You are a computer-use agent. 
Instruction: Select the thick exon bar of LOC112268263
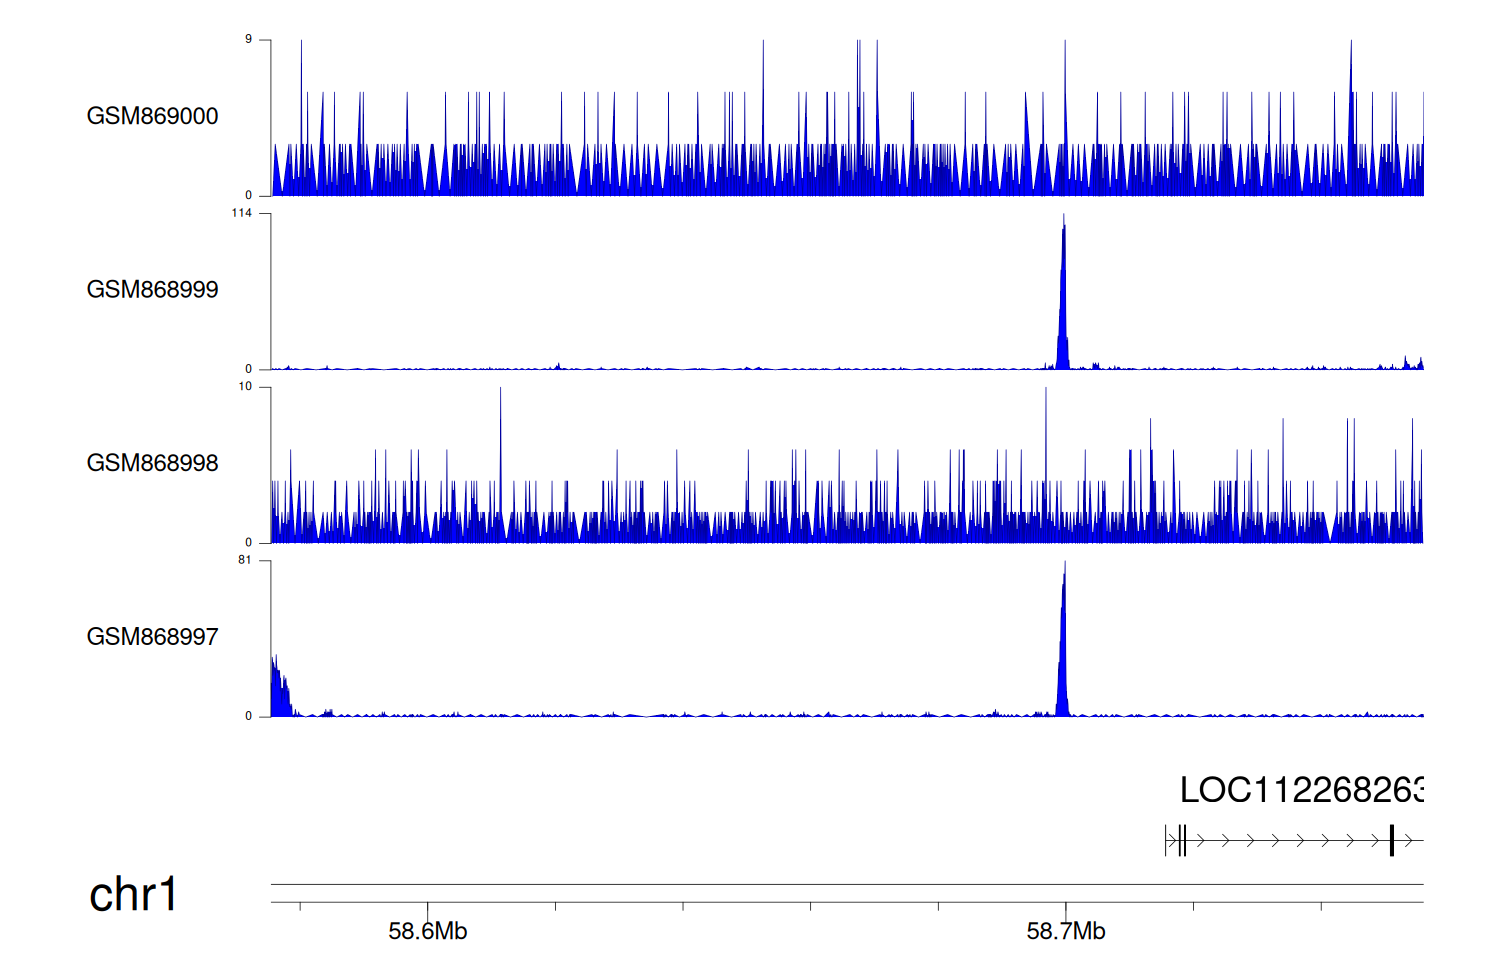click(1391, 841)
